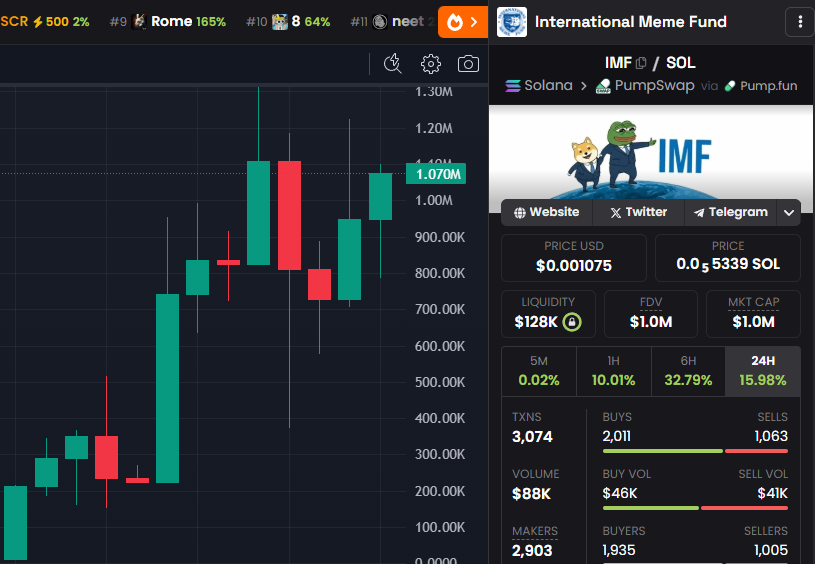815x564 pixels.
Task: Click the 1.070M current price label
Action: coord(436,174)
